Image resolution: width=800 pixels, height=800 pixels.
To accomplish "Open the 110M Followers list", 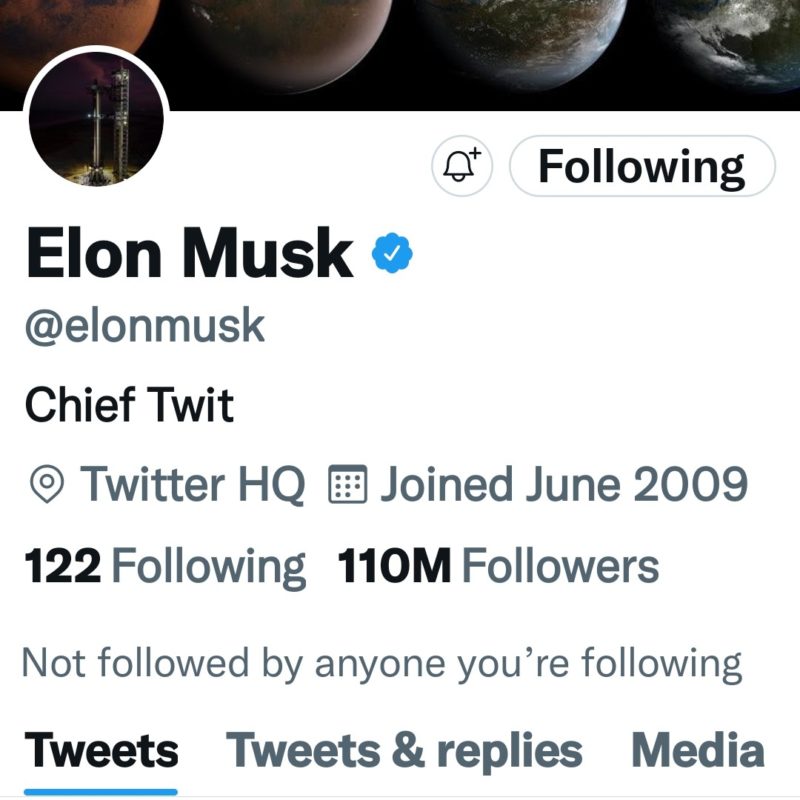I will (x=499, y=567).
